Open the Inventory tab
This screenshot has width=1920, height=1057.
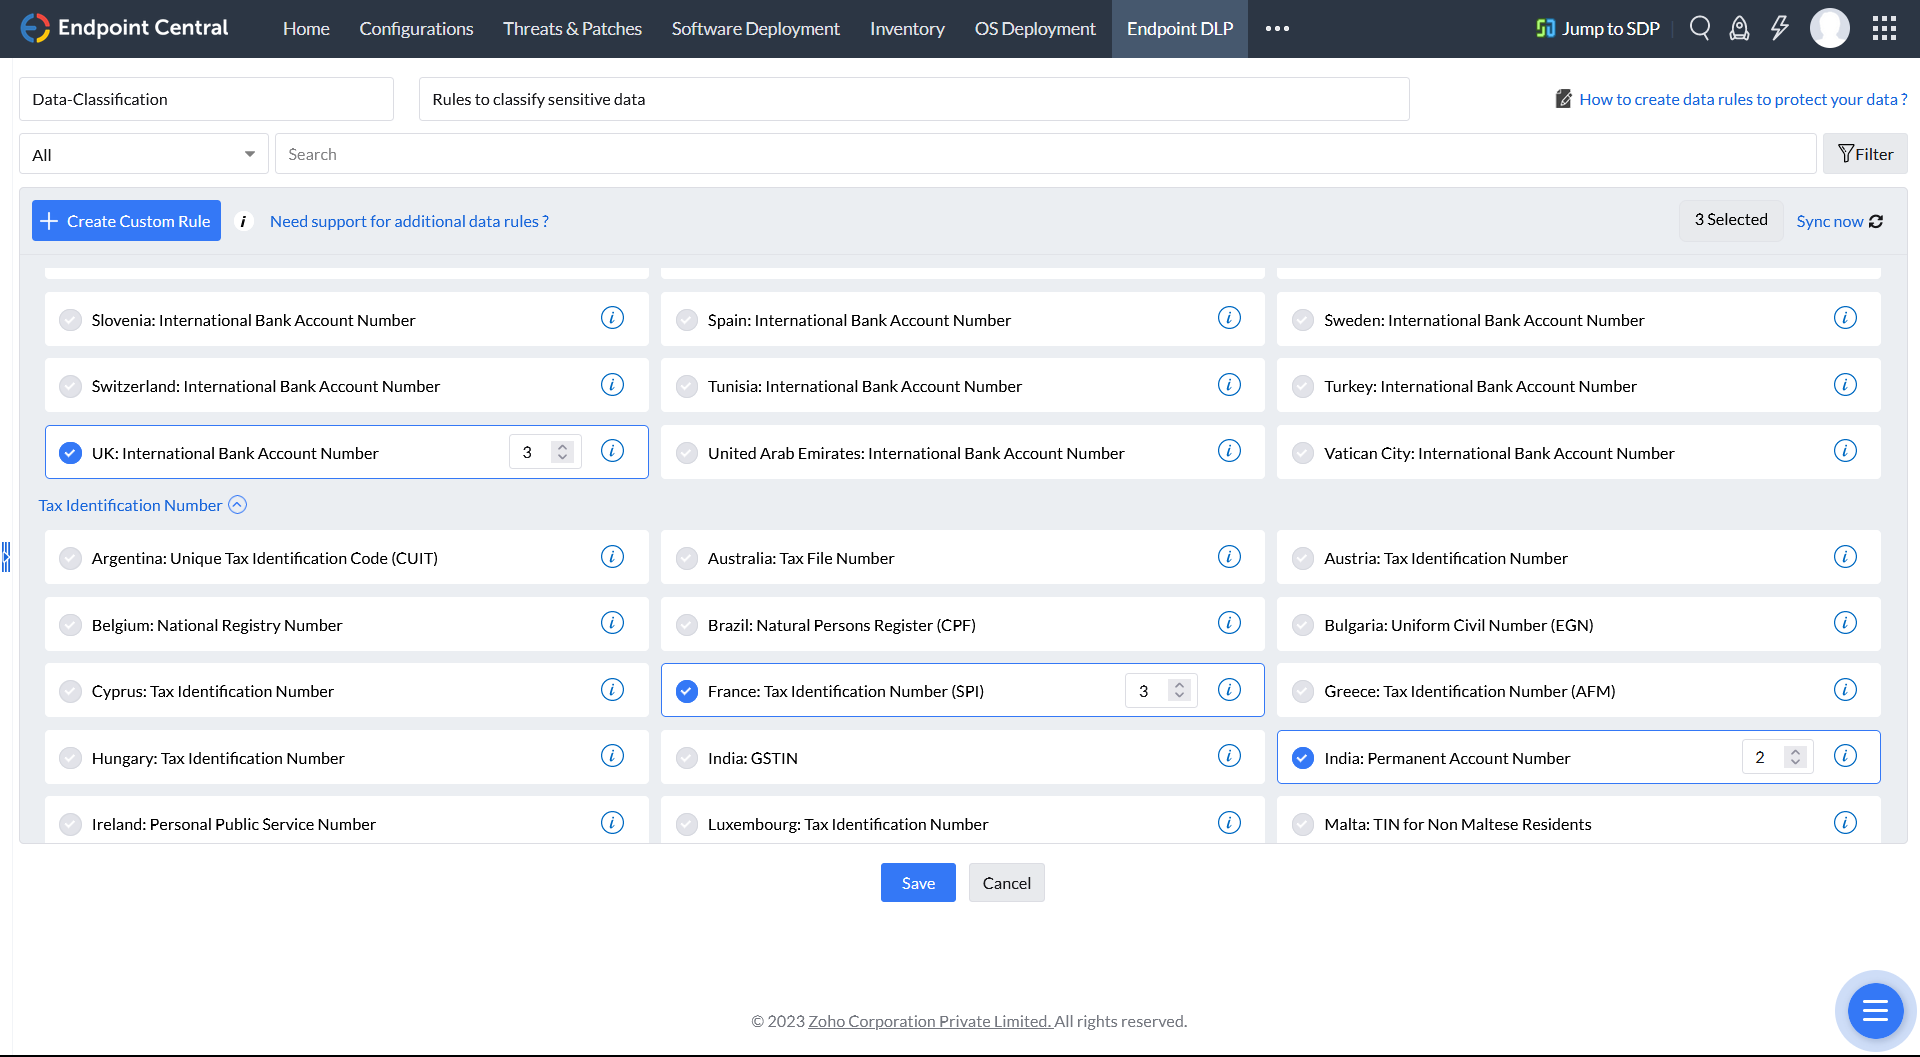point(906,29)
